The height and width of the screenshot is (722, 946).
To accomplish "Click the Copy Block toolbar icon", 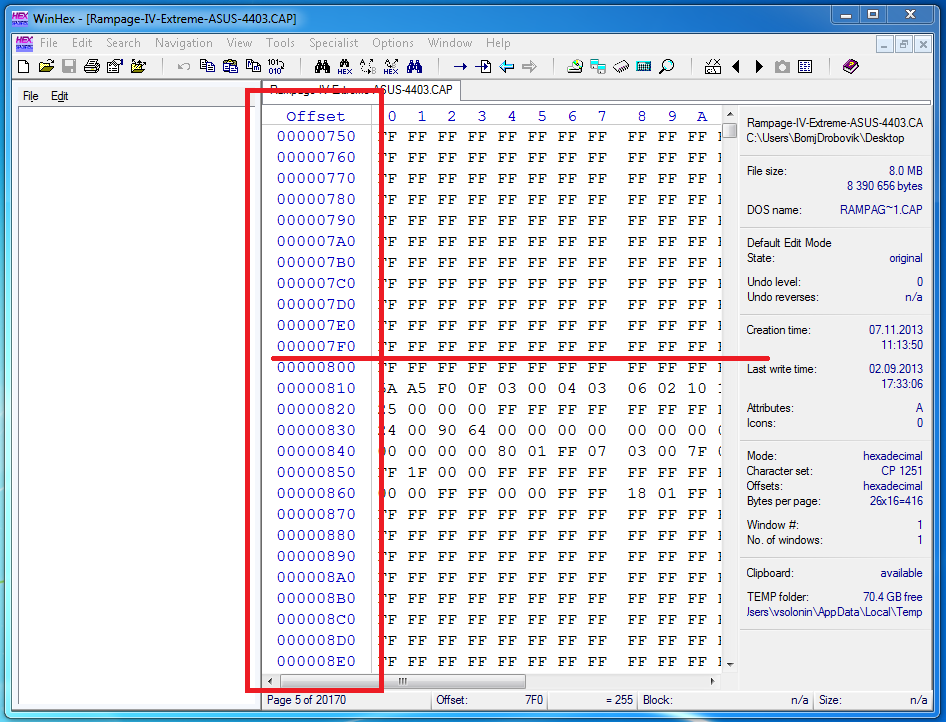I will (x=207, y=66).
